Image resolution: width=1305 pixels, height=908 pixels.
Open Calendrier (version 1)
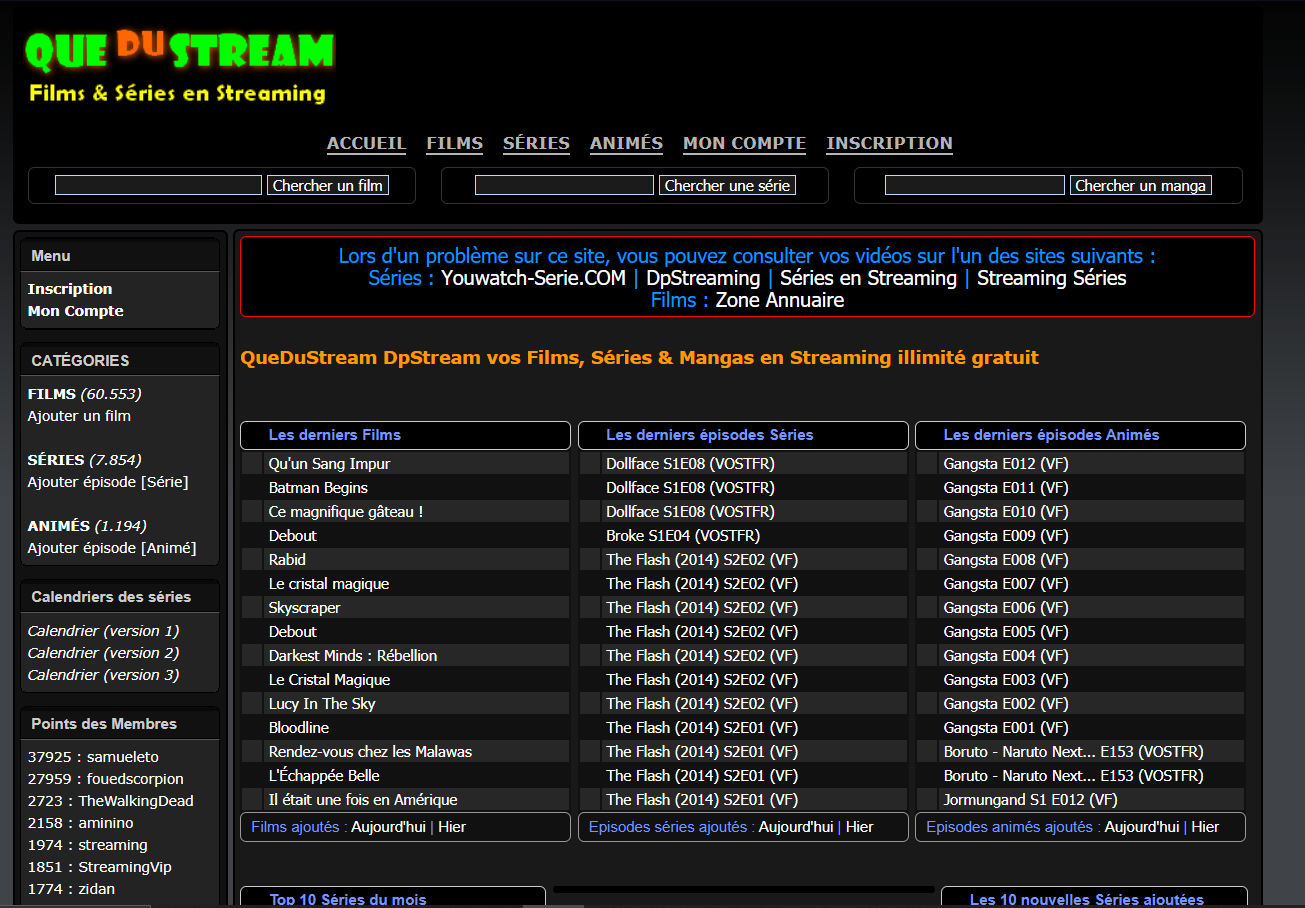click(103, 631)
